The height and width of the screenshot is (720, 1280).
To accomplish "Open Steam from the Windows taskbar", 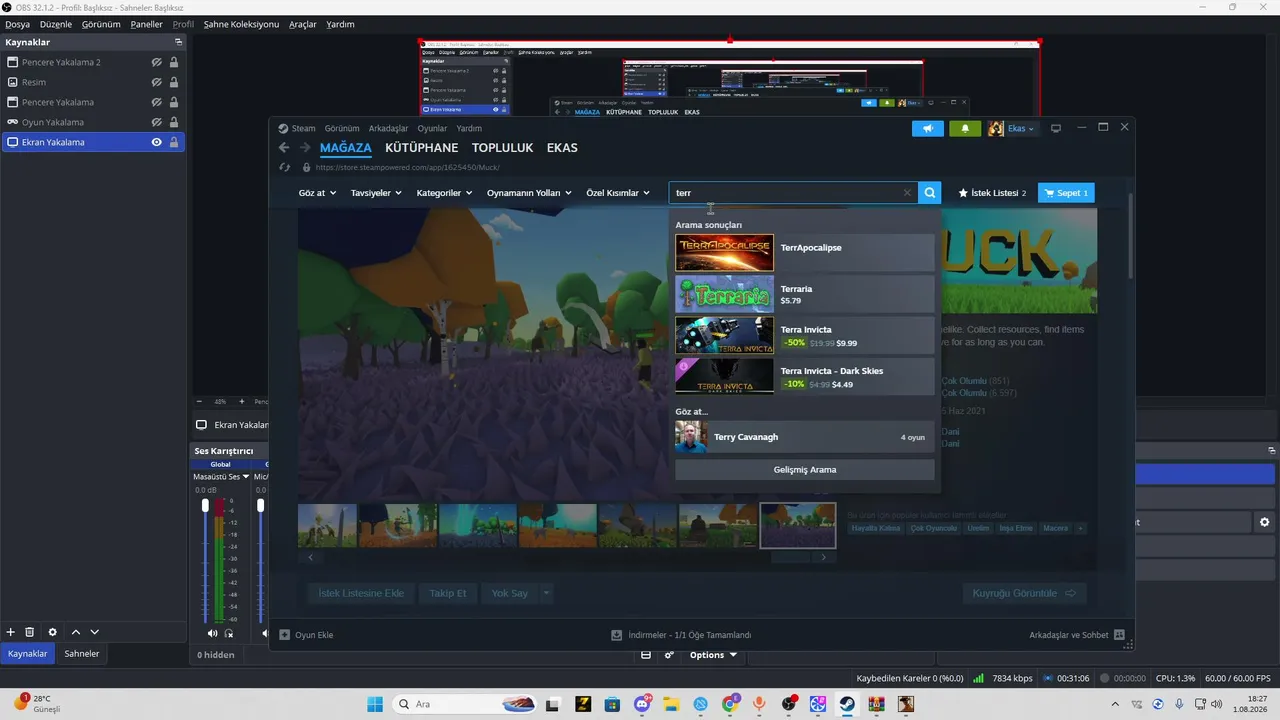I will click(x=847, y=704).
